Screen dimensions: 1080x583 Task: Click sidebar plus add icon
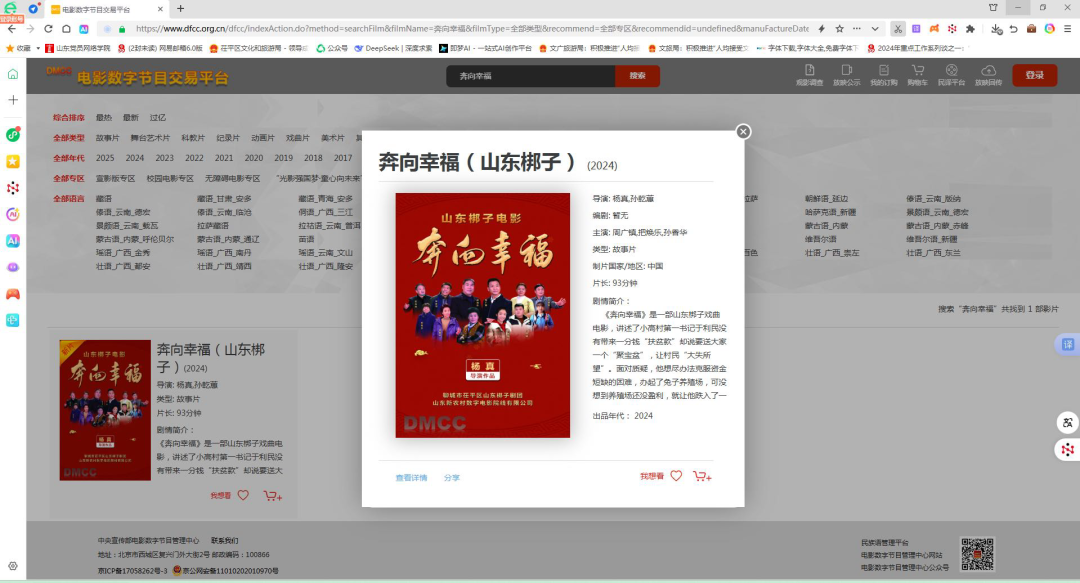[x=12, y=100]
